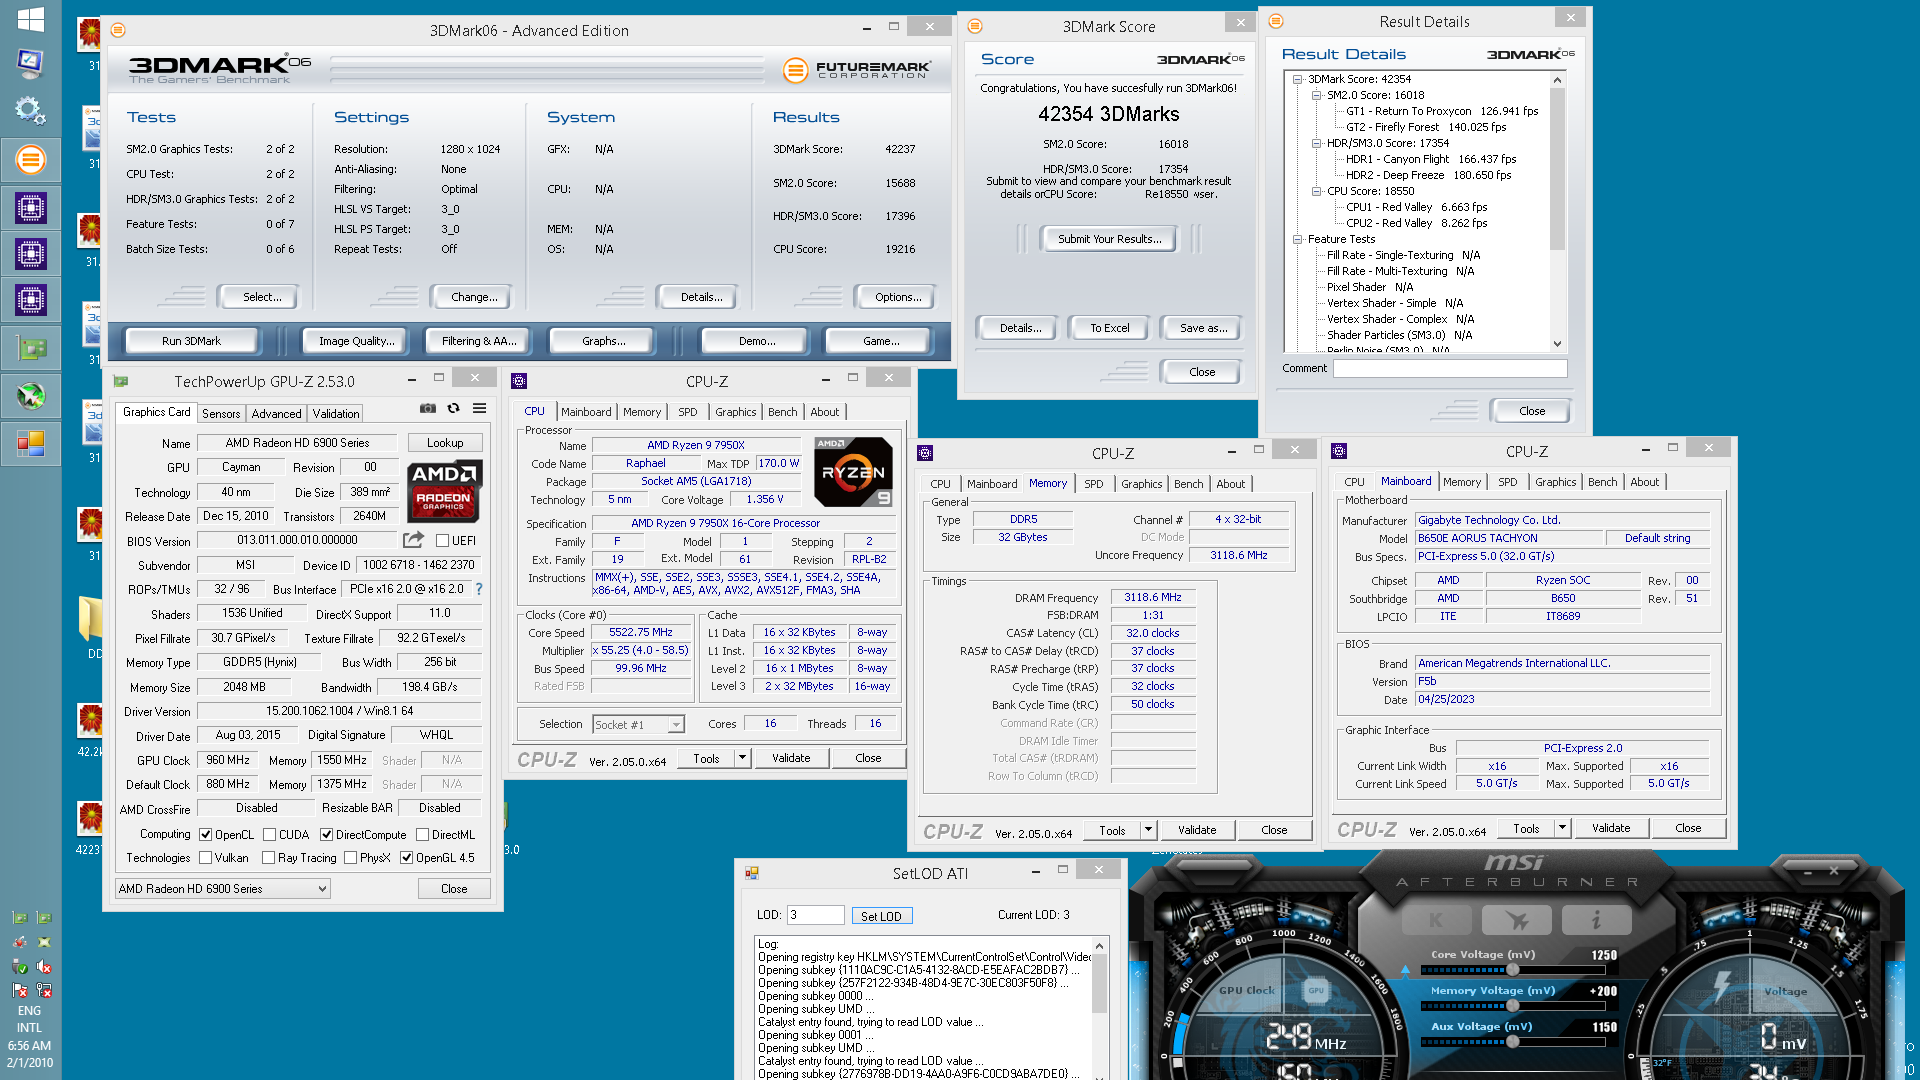Click the second CPU-Z chip taskbar icon

click(30, 254)
